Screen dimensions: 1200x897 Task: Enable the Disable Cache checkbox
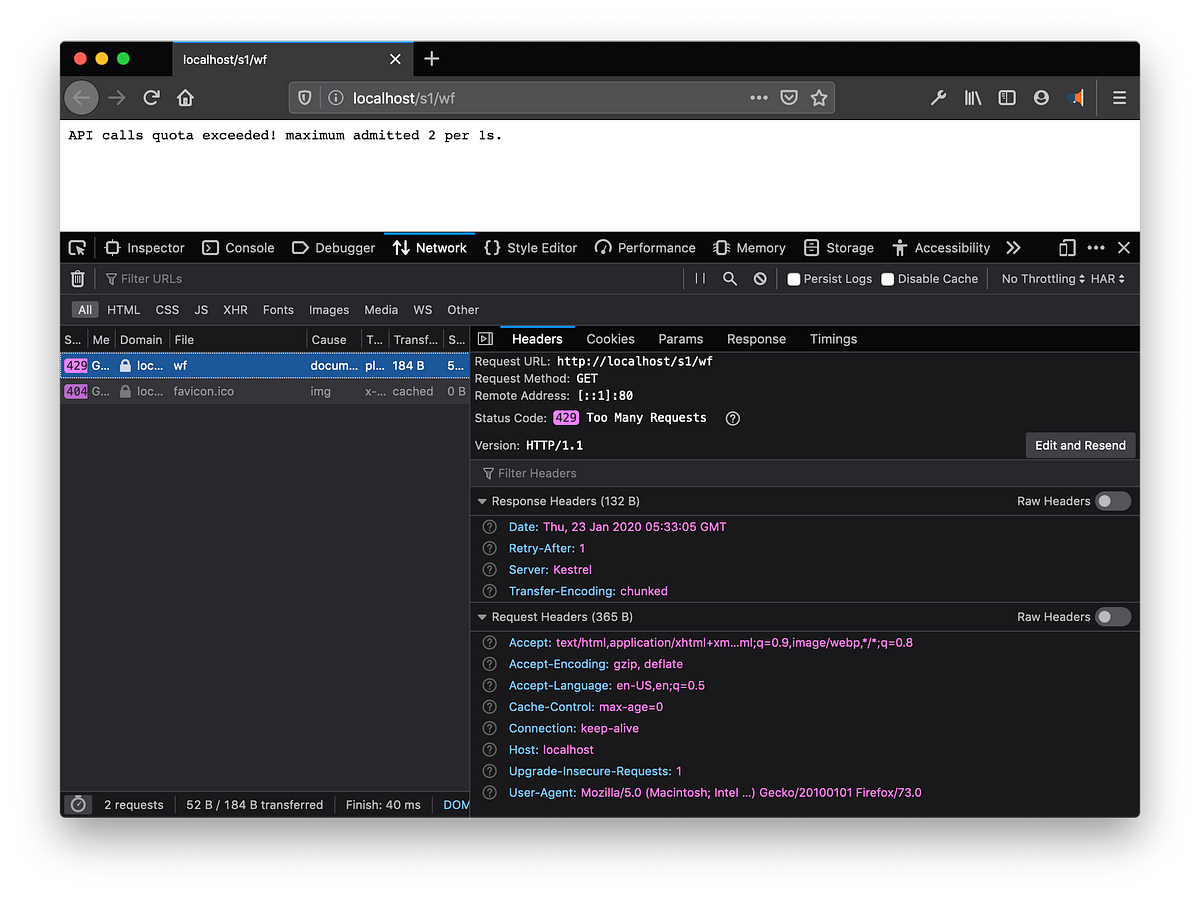pos(887,279)
